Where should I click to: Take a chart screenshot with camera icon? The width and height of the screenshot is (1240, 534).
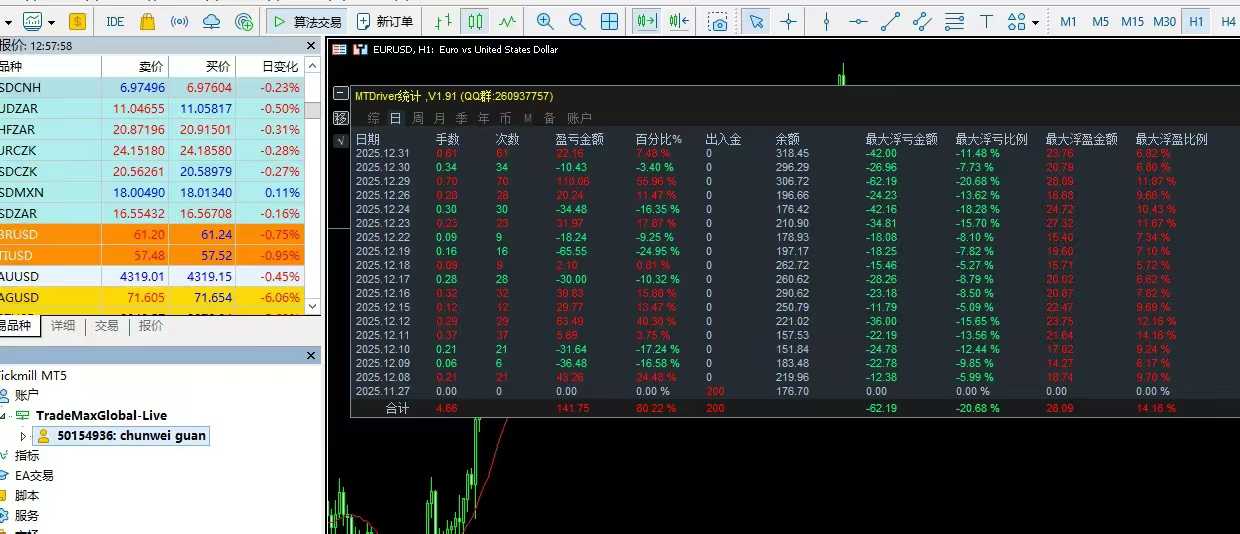pos(718,21)
